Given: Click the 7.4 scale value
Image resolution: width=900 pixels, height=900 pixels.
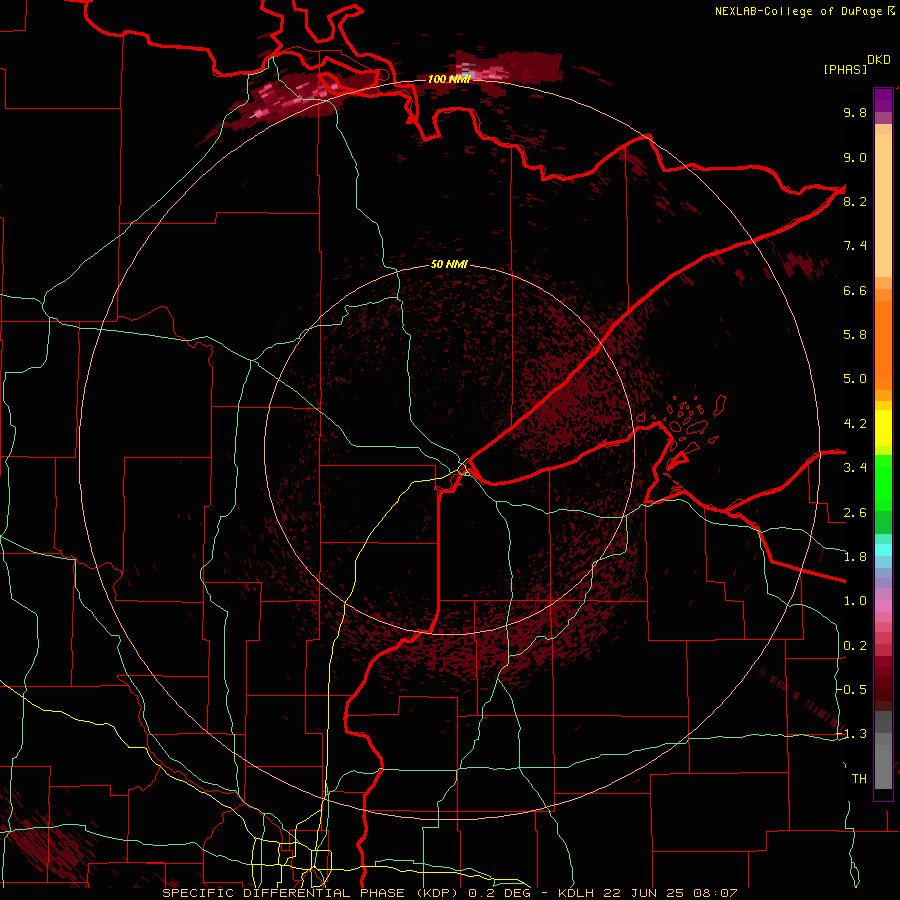Looking at the screenshot, I should click(x=855, y=246).
